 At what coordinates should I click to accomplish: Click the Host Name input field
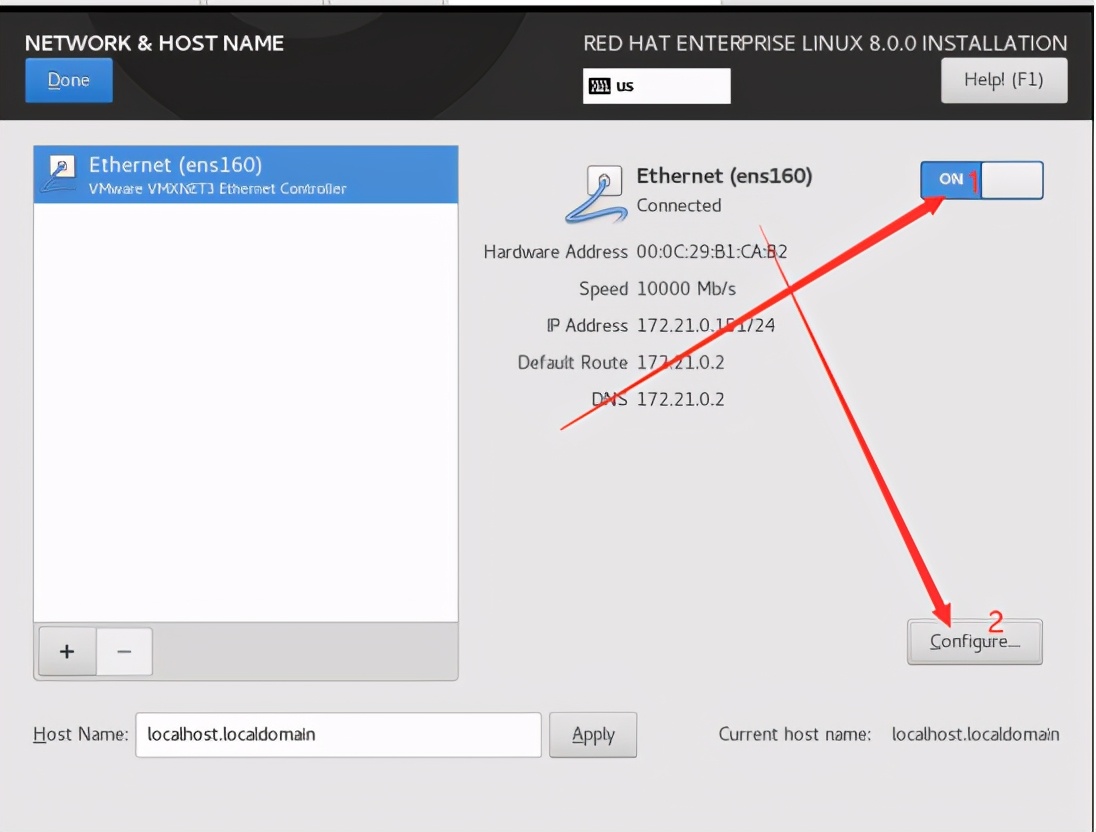[x=338, y=735]
